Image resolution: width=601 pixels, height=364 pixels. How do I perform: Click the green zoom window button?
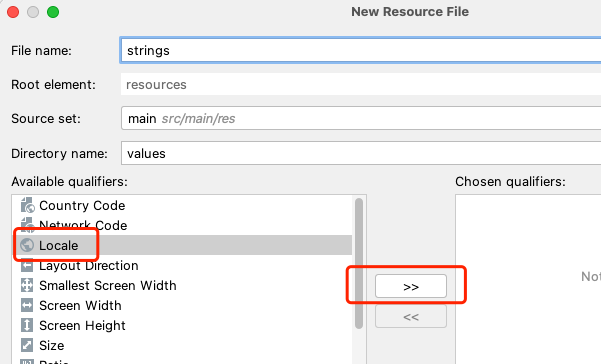(53, 12)
